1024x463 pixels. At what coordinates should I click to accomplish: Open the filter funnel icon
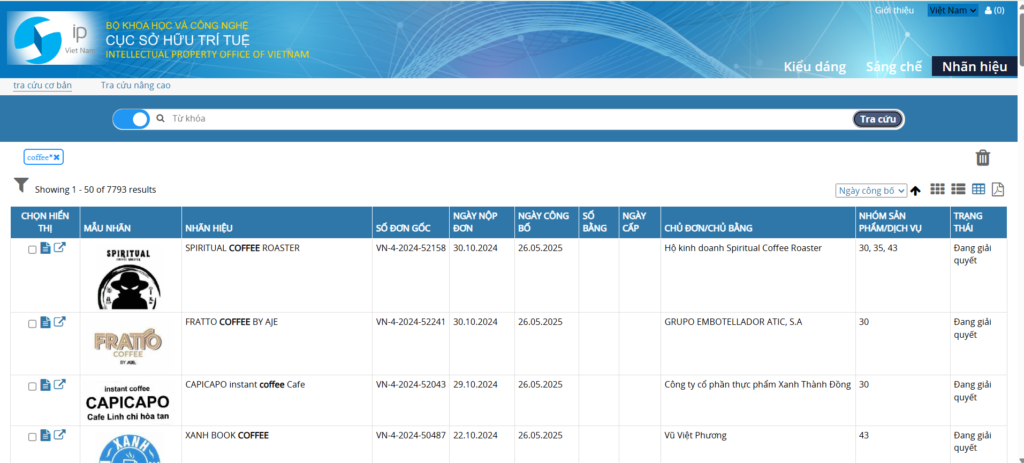(21, 186)
